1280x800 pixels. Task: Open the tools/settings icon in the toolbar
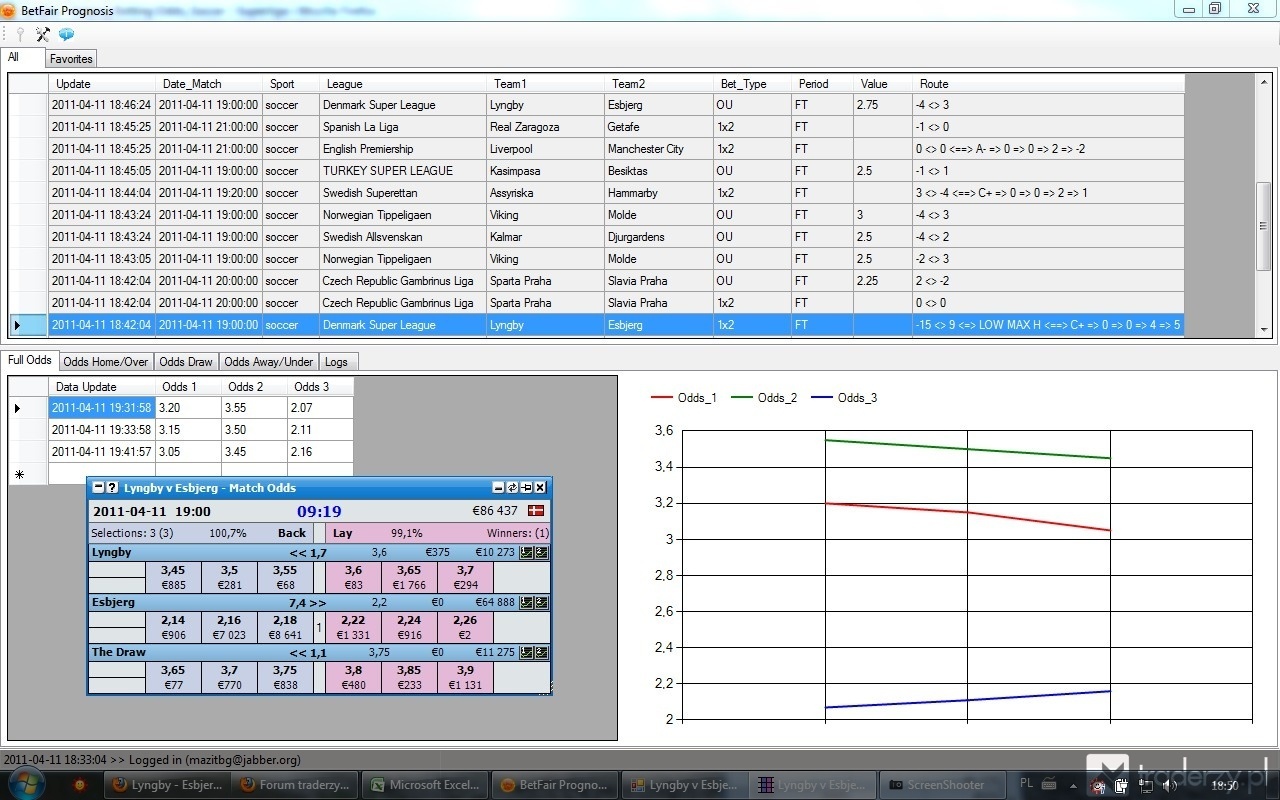[x=43, y=34]
